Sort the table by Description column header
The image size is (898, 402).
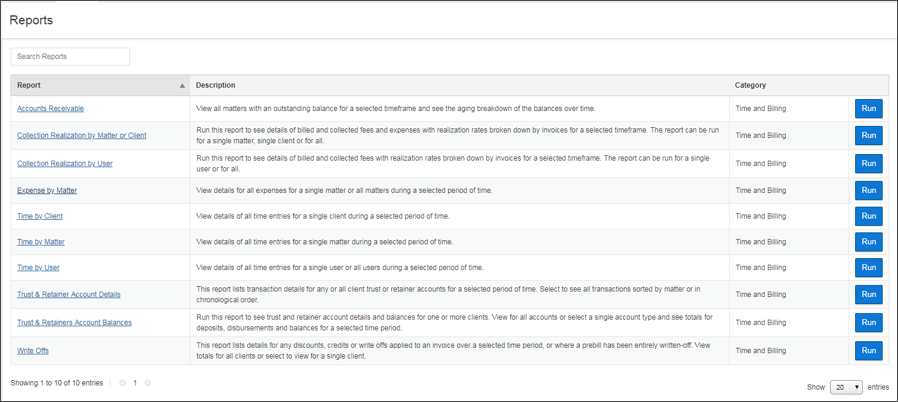coord(216,86)
